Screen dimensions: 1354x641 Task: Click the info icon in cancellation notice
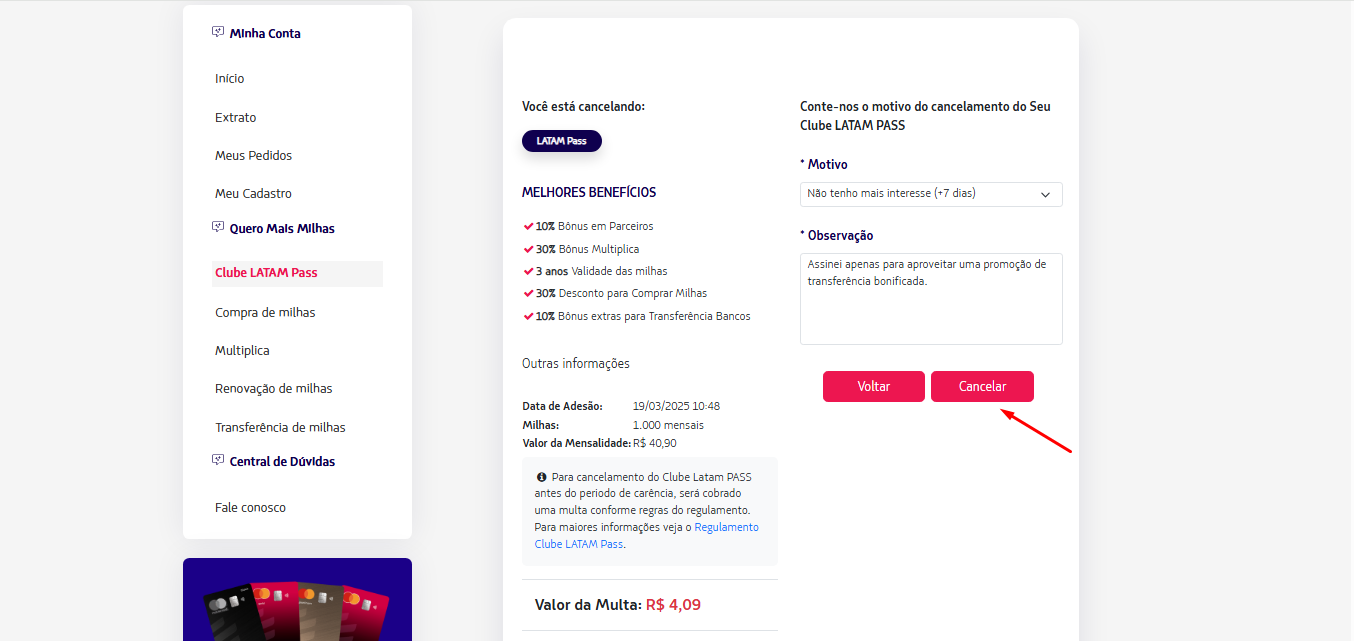[x=541, y=477]
